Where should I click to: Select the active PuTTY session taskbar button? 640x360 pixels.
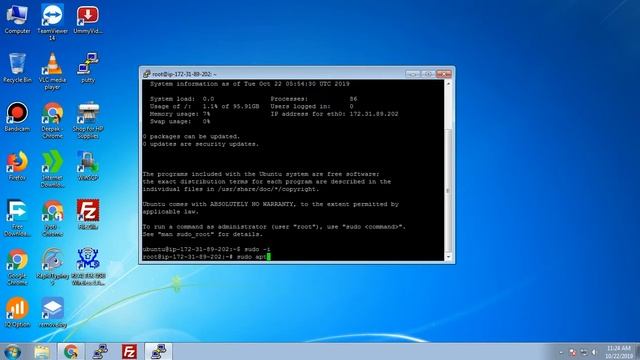158,352
